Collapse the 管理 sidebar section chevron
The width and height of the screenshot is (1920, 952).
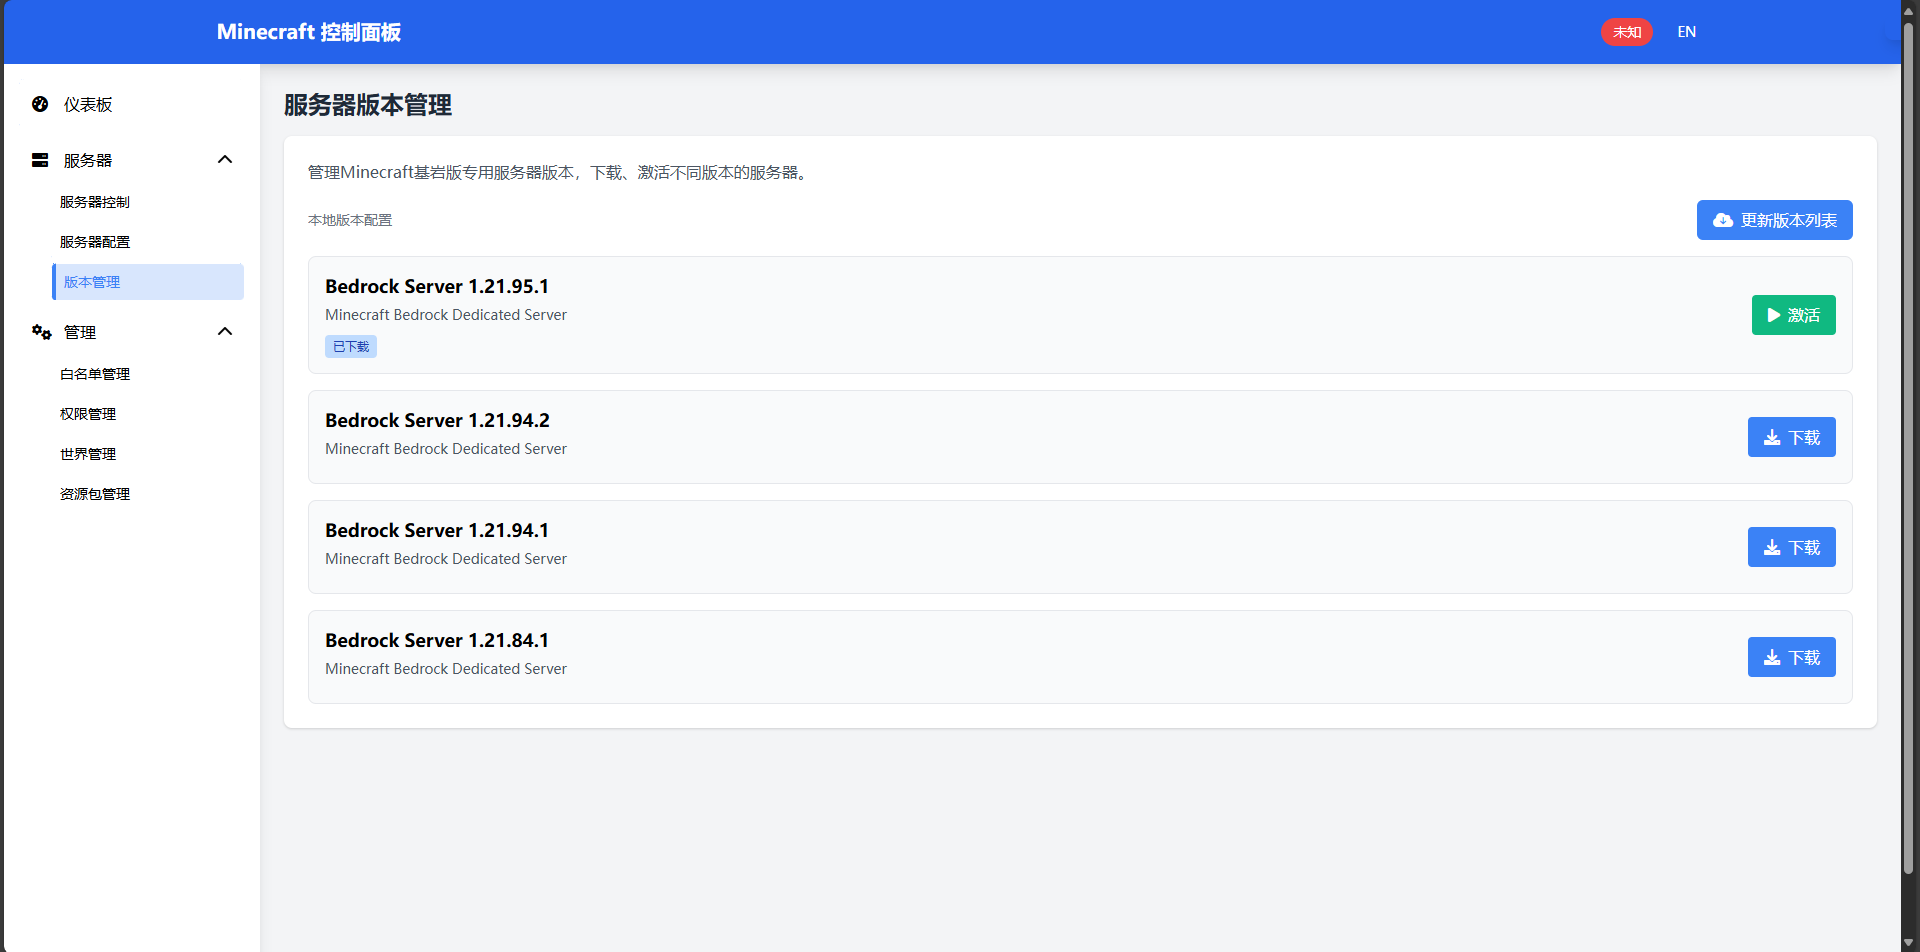click(x=225, y=332)
